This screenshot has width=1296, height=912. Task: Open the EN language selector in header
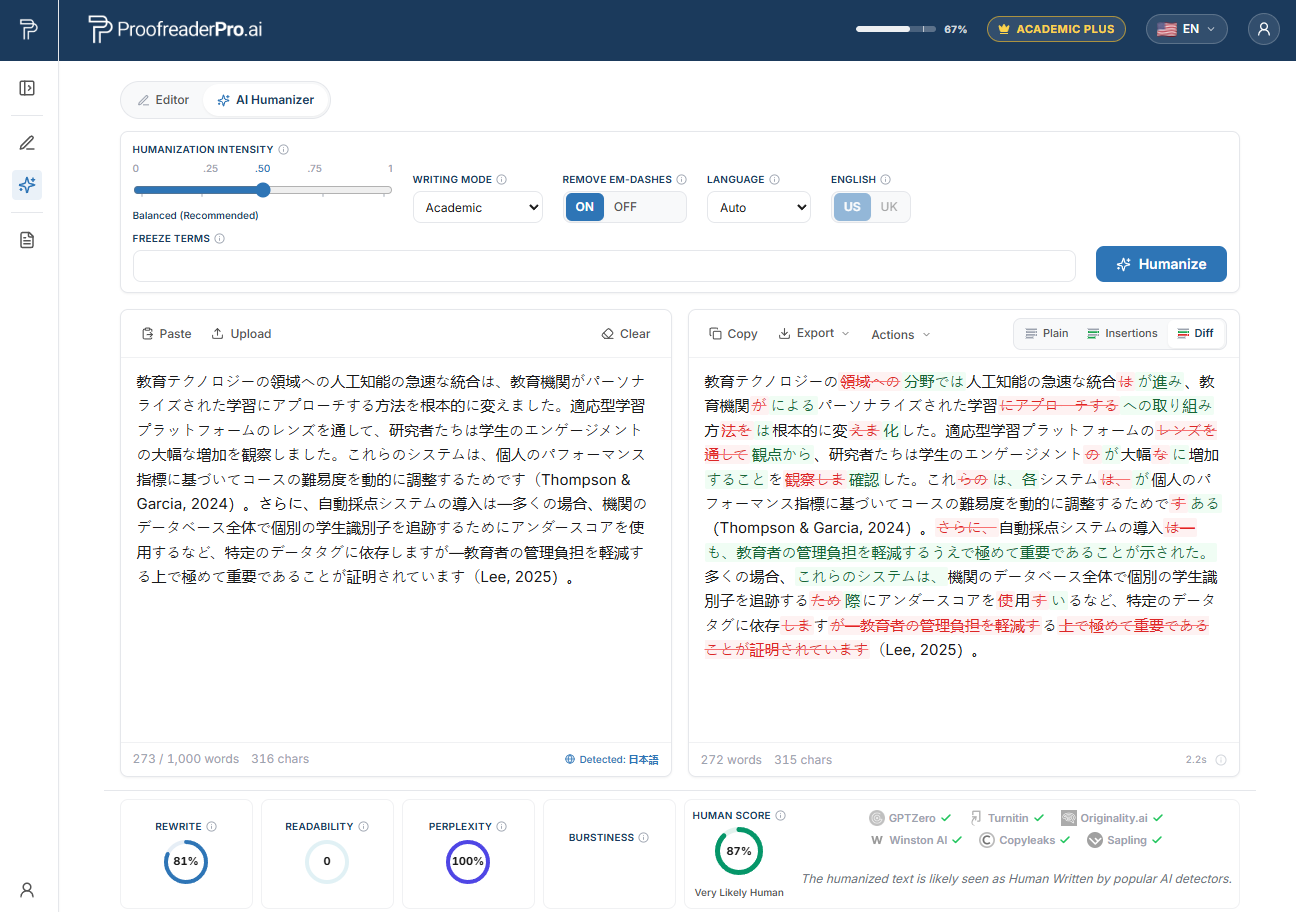pos(1187,29)
